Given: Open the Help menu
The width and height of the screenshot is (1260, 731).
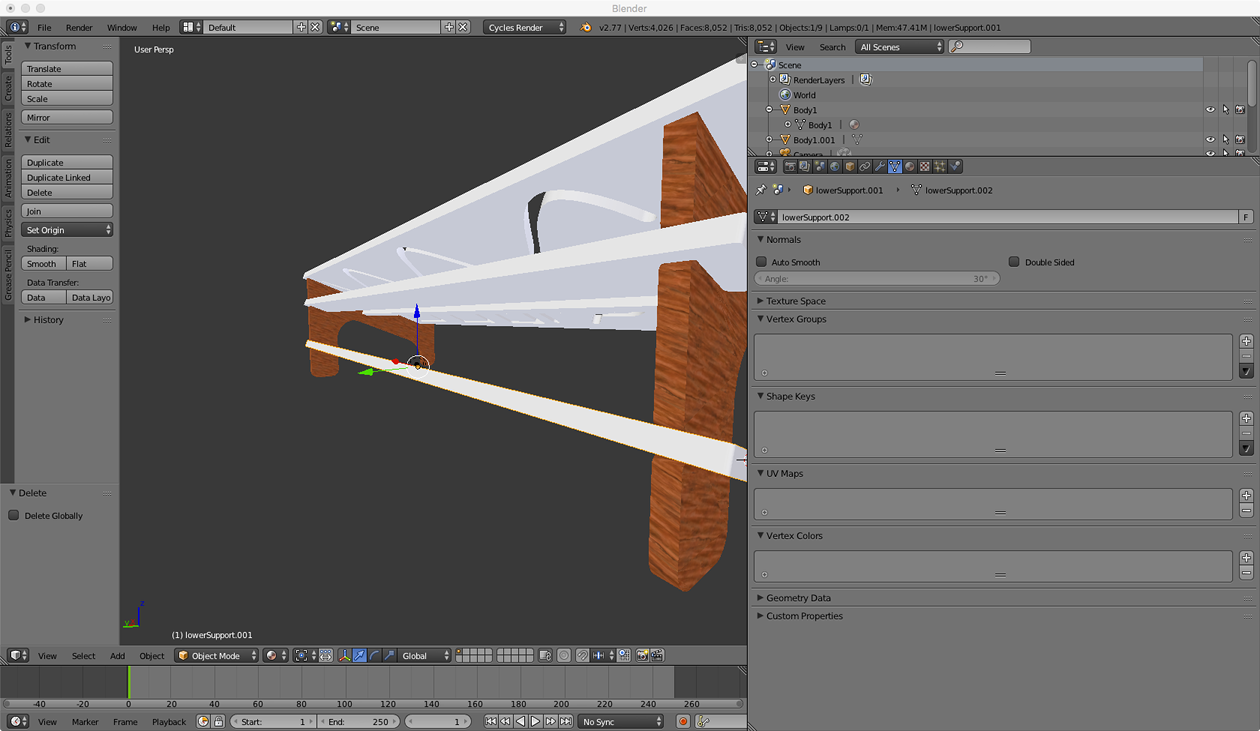Looking at the screenshot, I should [x=161, y=28].
